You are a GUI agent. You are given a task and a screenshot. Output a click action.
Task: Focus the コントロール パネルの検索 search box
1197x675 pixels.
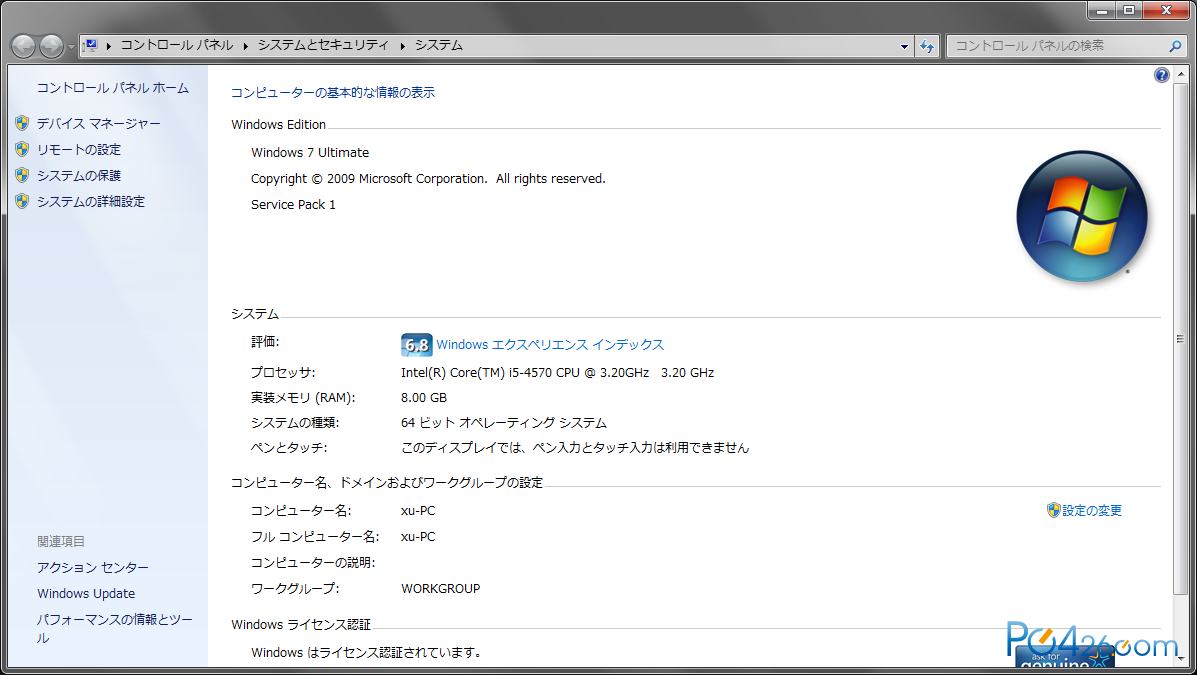coord(1060,46)
